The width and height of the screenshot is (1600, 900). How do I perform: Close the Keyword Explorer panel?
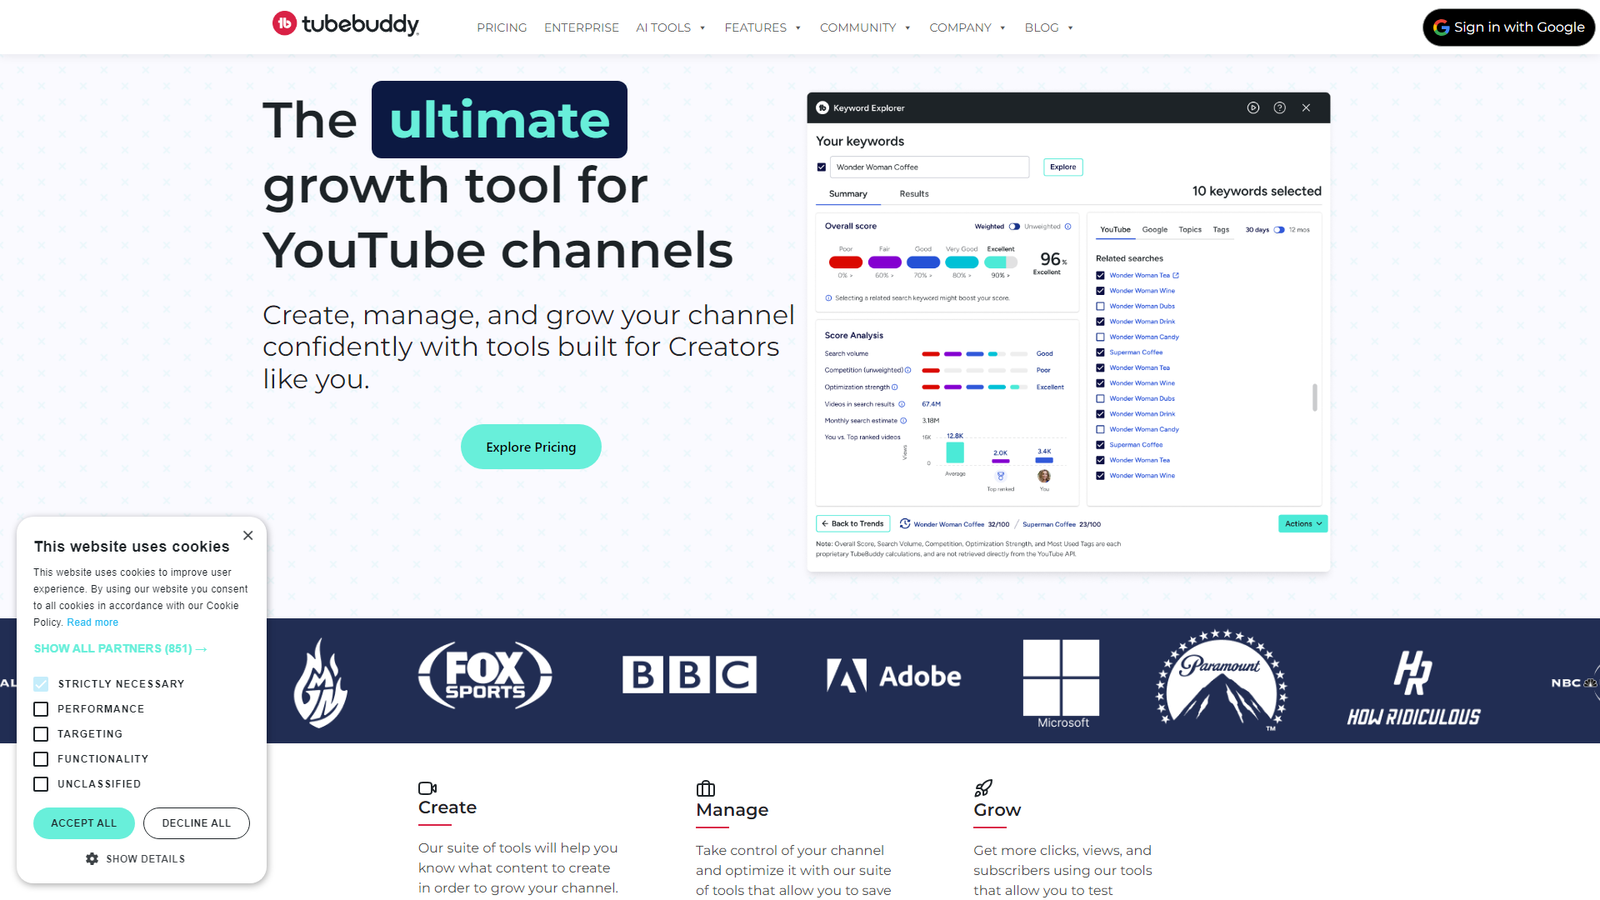1306,108
